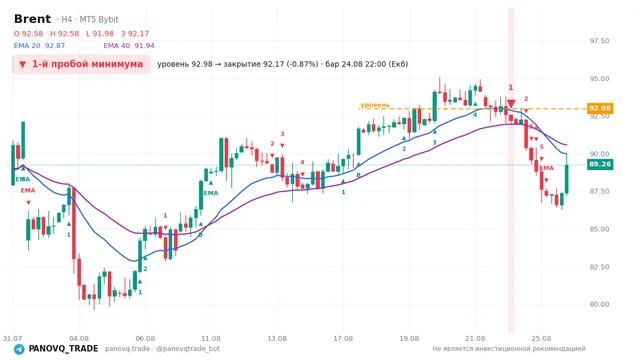Click the orange 92.98 level price tag
The height and width of the screenshot is (360, 640).
pos(600,108)
